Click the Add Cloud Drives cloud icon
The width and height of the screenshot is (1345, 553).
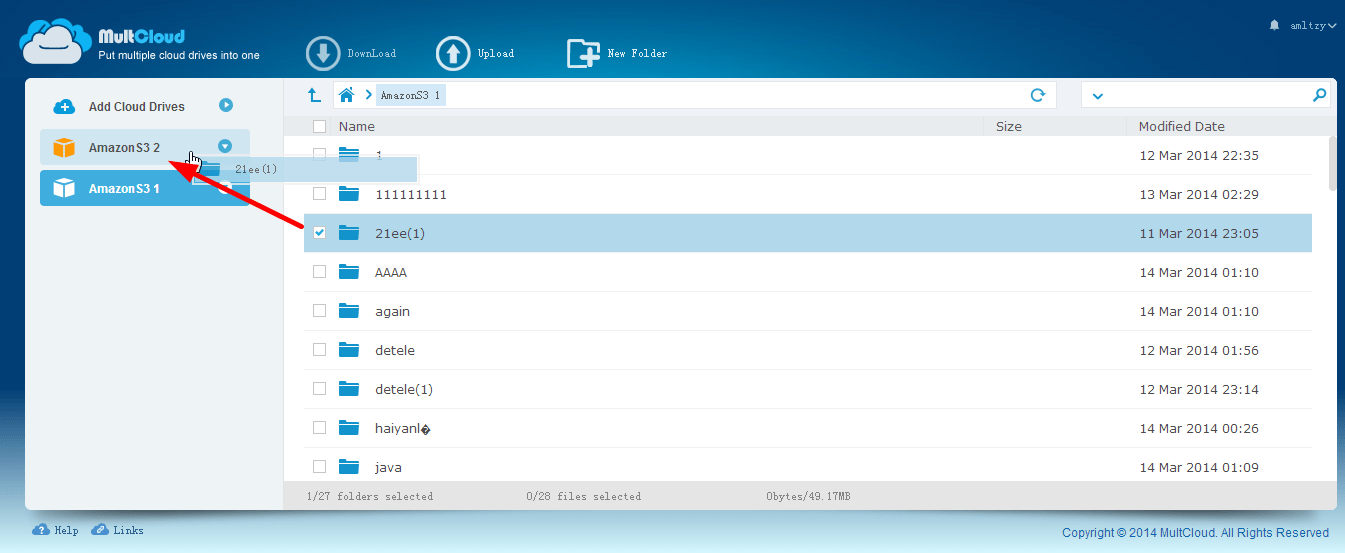coord(64,106)
